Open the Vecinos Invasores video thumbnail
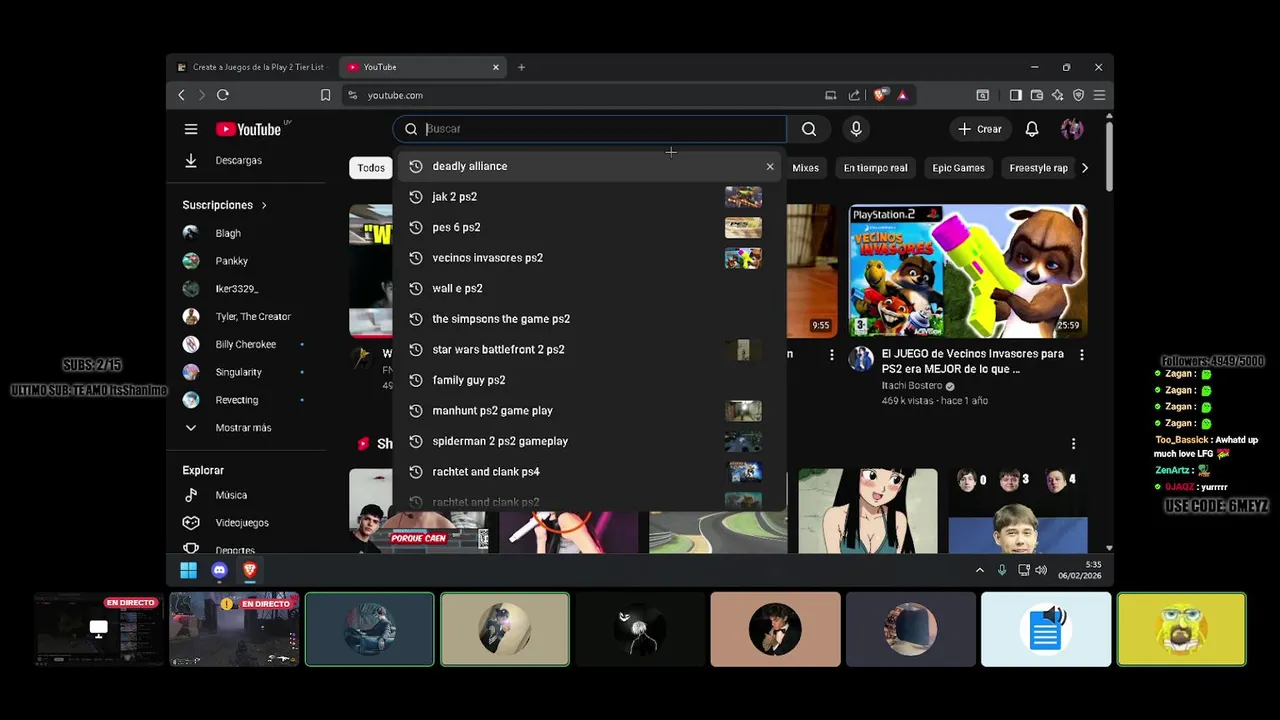The image size is (1280, 720). 968,271
